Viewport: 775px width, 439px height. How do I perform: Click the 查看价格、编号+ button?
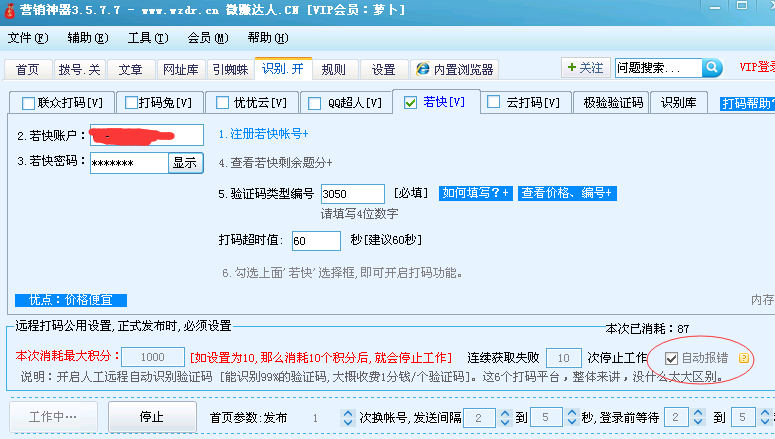pos(567,193)
